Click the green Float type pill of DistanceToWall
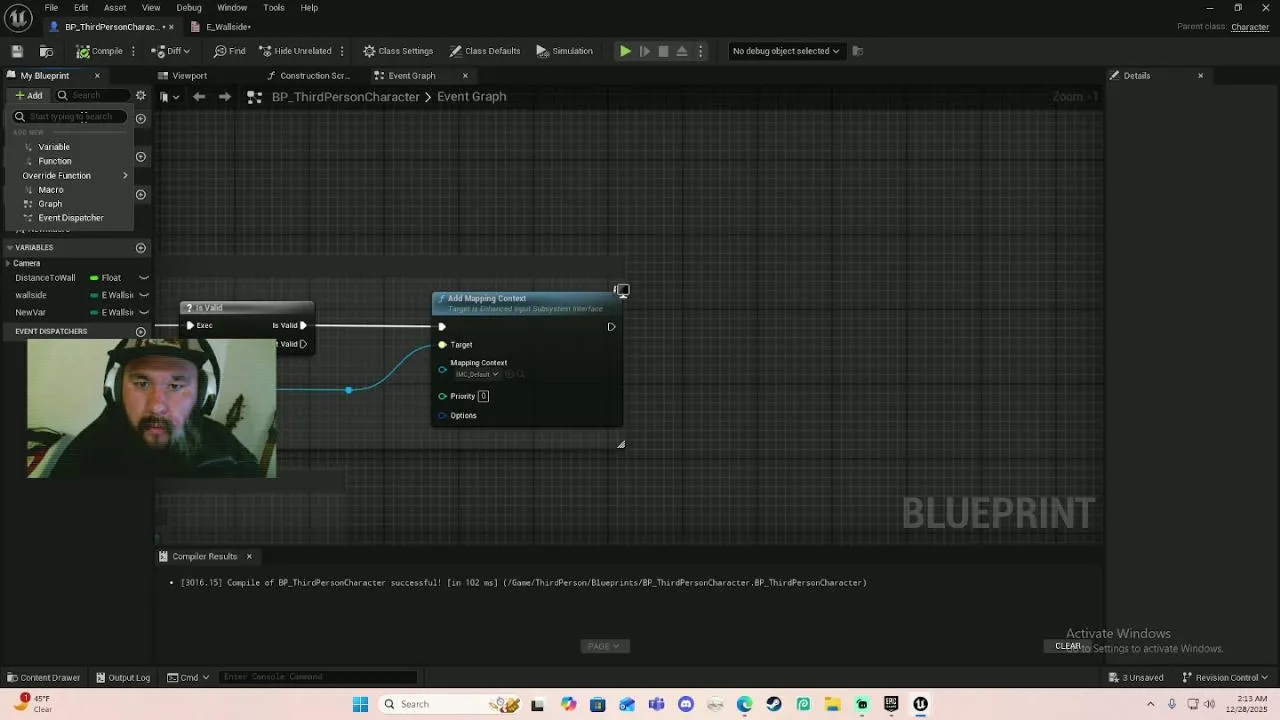Viewport: 1280px width, 720px height. 94,278
